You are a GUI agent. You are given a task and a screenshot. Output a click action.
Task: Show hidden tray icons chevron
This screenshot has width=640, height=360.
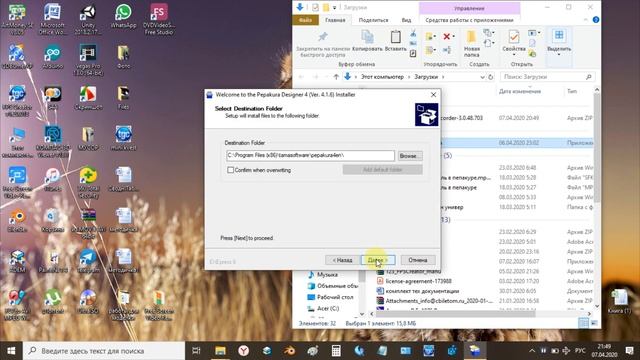pyautogui.click(x=532, y=351)
